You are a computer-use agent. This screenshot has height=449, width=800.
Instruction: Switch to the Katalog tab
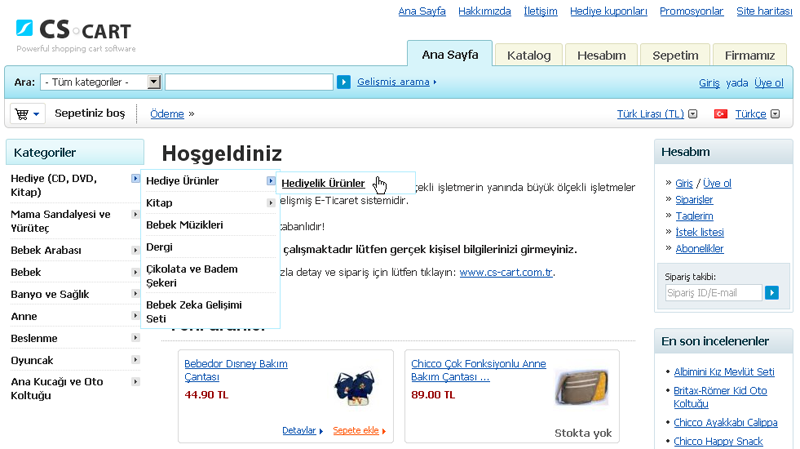(529, 55)
